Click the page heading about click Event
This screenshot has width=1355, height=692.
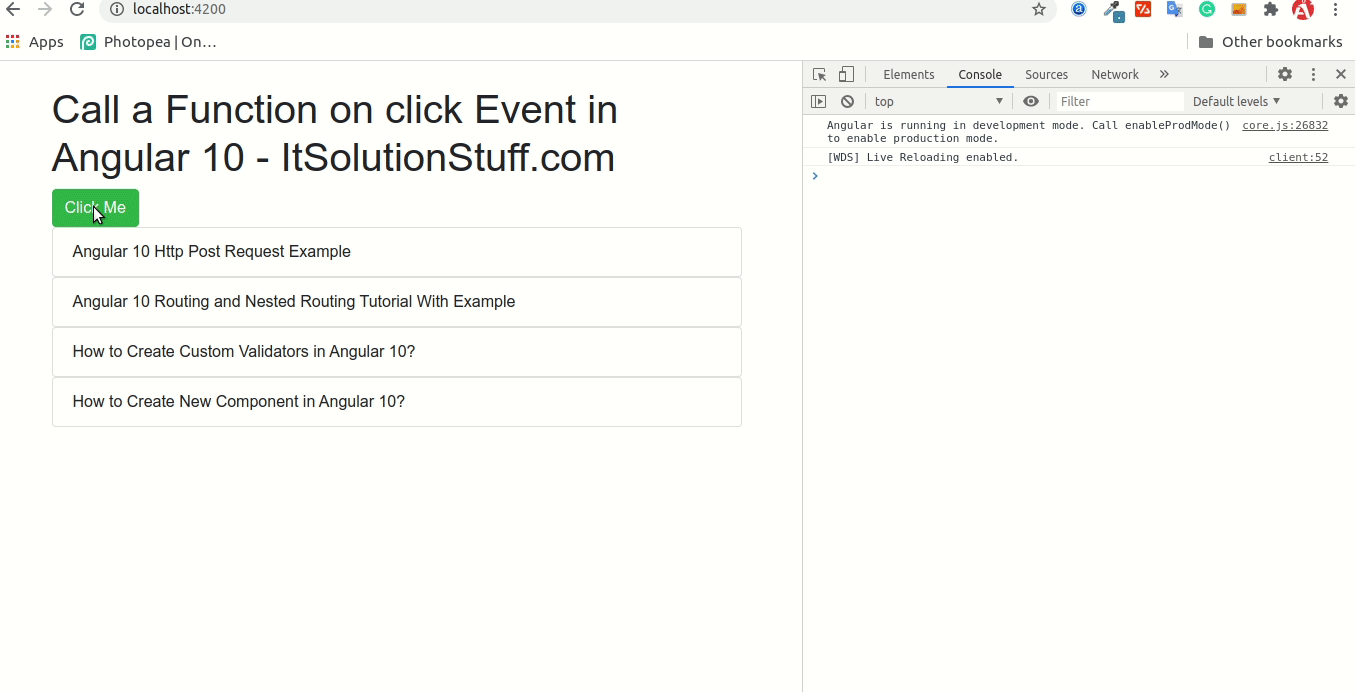[x=335, y=133]
